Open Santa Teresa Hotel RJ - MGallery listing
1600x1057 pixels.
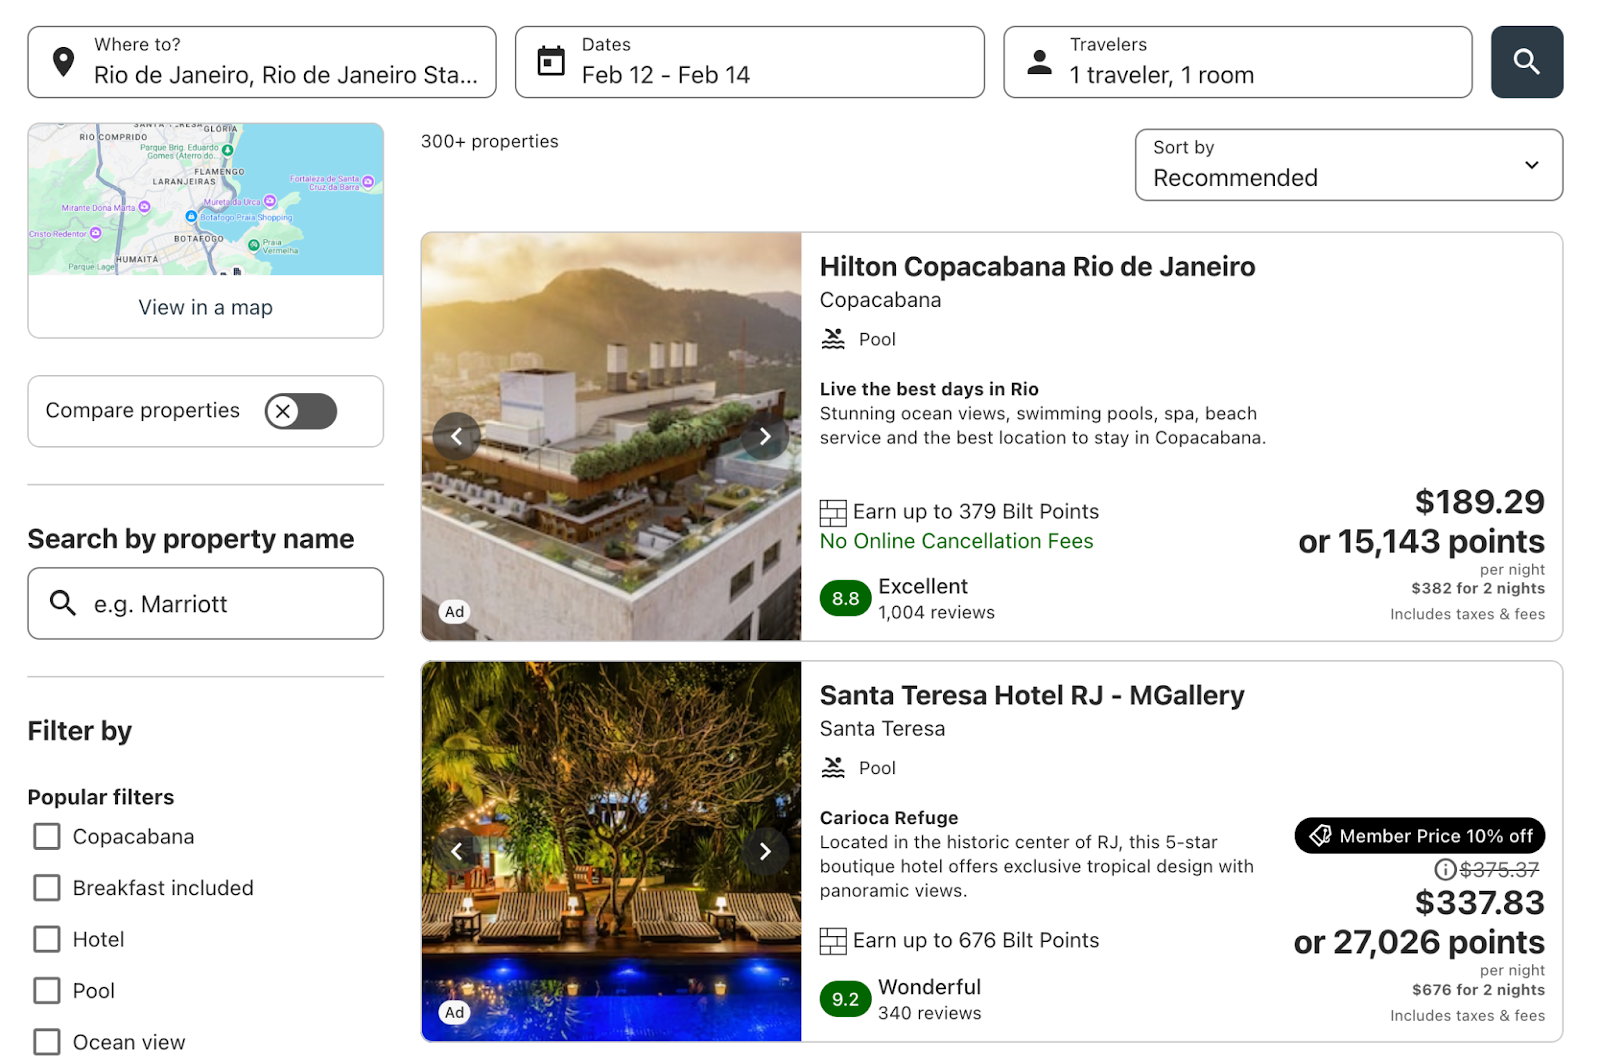[1032, 695]
